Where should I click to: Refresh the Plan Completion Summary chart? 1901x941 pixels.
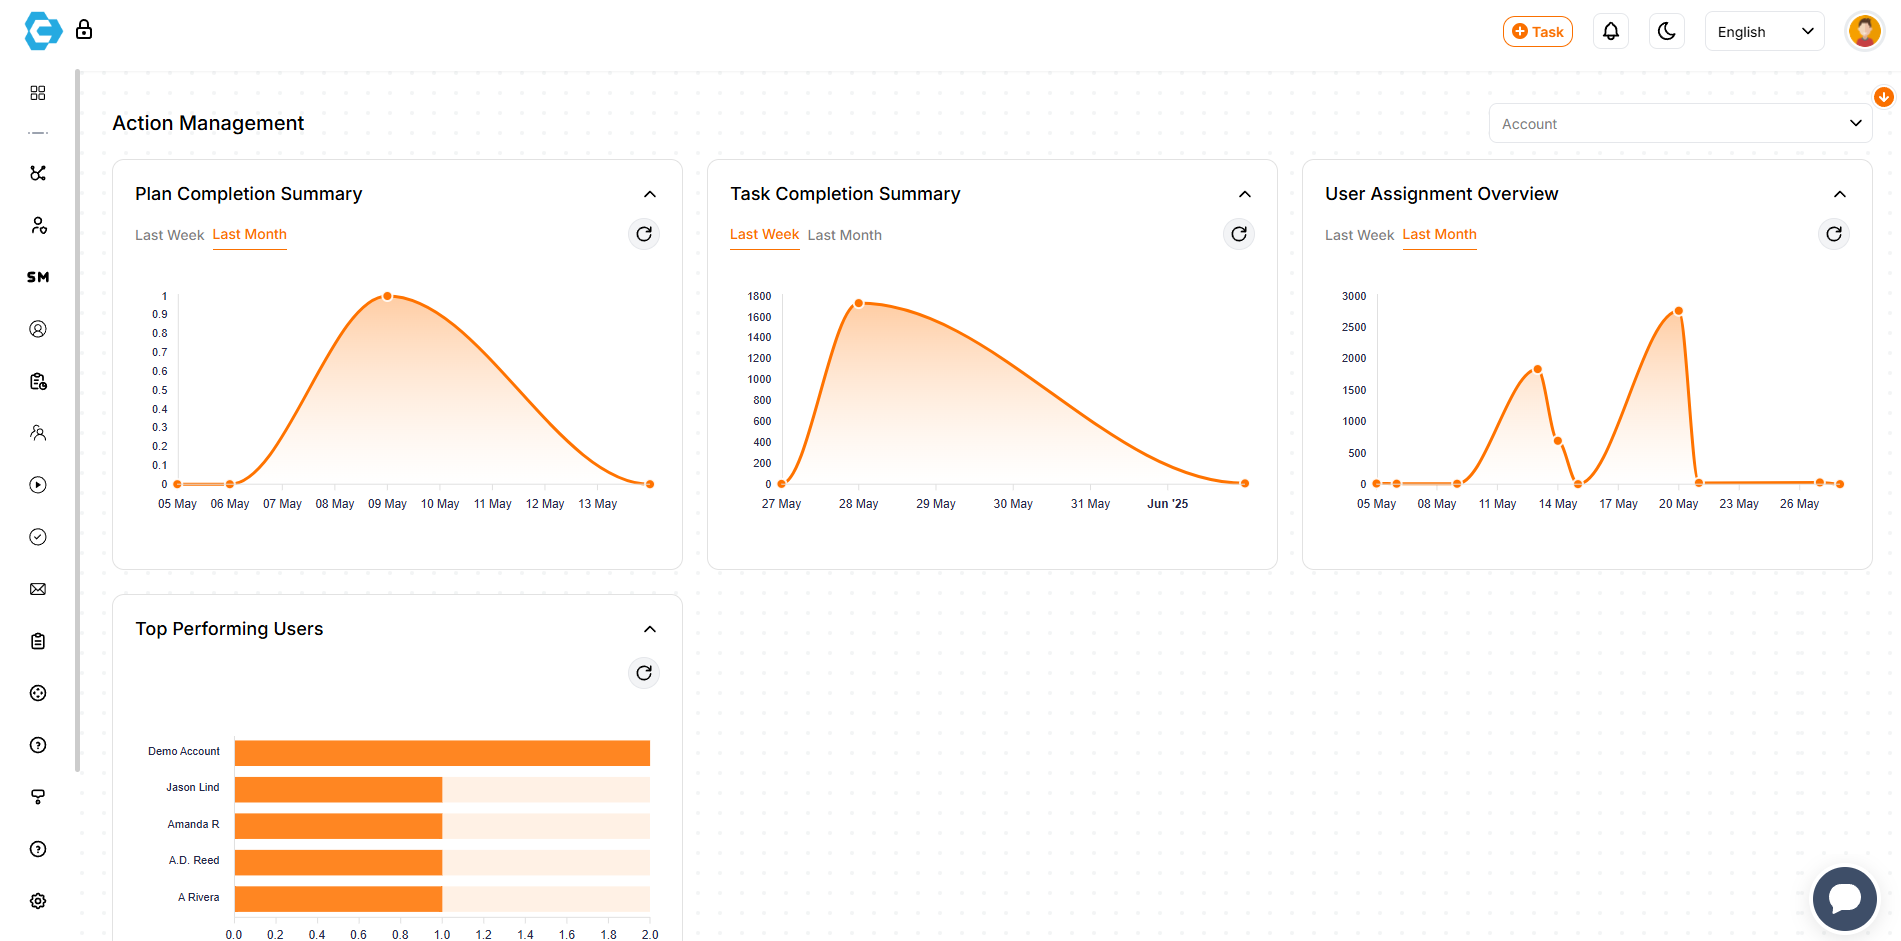pyautogui.click(x=644, y=234)
